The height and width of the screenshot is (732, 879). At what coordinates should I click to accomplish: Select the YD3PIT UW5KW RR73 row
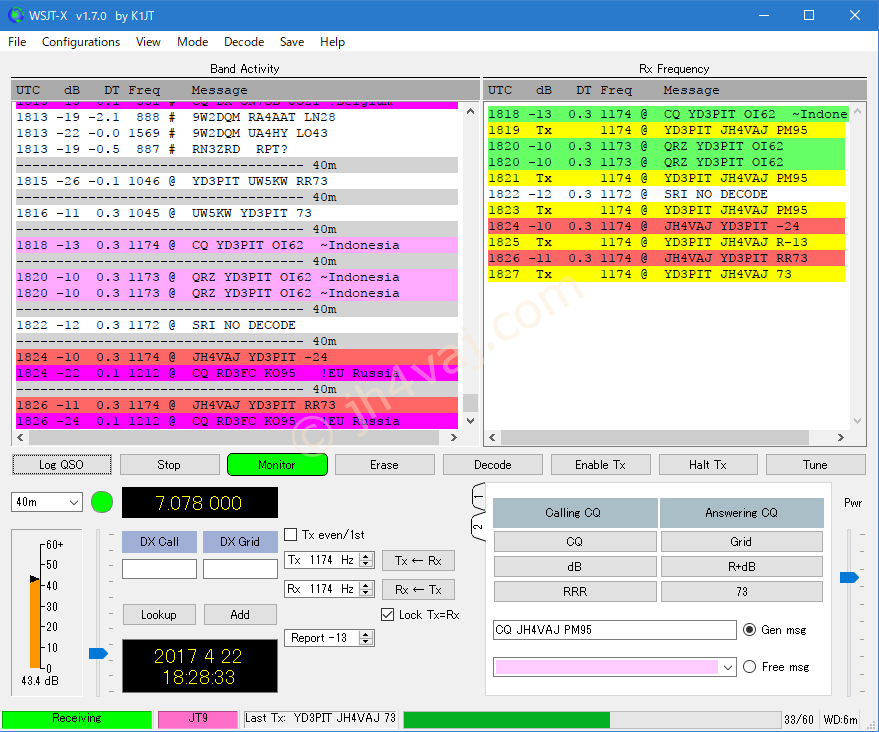coord(237,181)
